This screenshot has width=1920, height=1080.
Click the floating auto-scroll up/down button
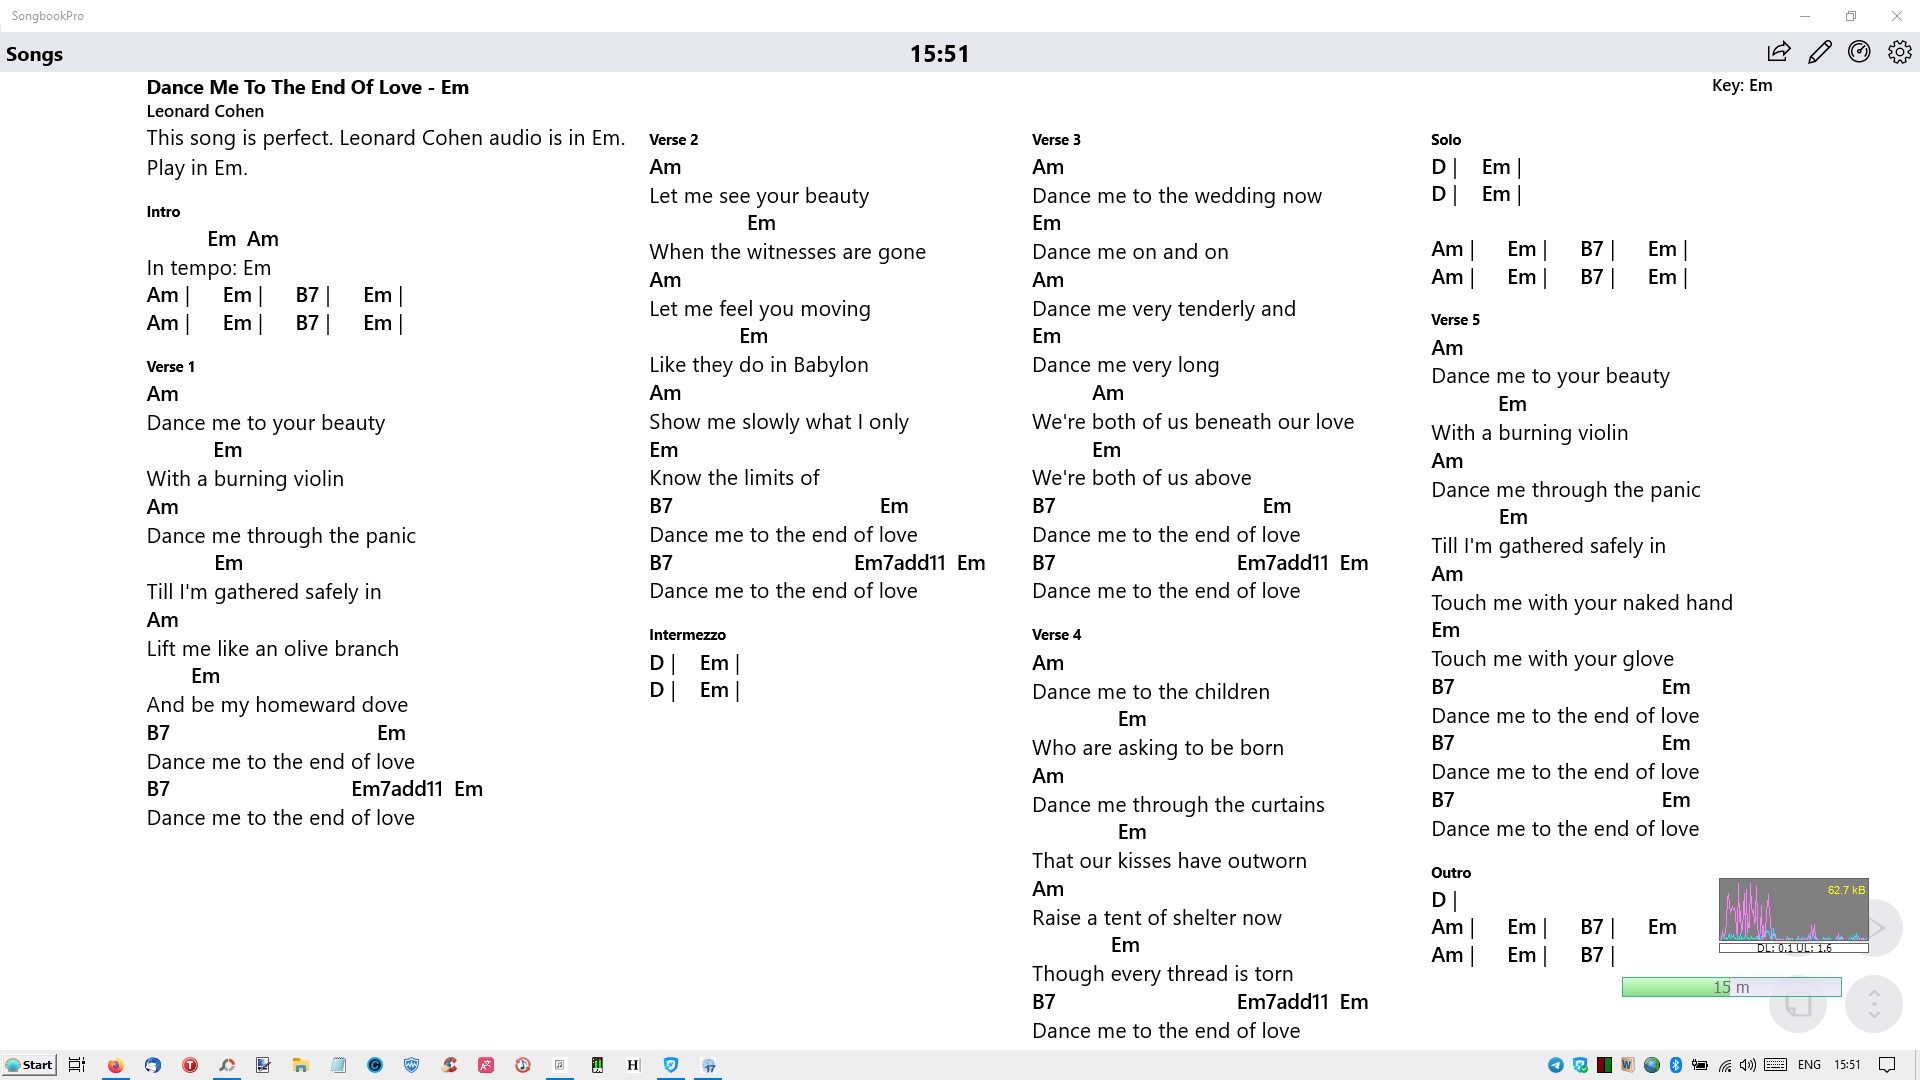pos(1873,1004)
